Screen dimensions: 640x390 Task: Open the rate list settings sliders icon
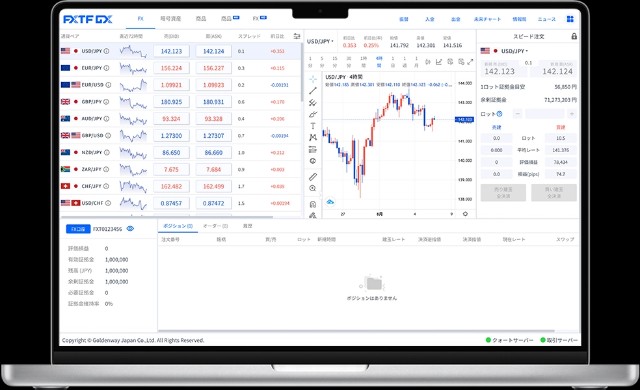click(x=297, y=36)
